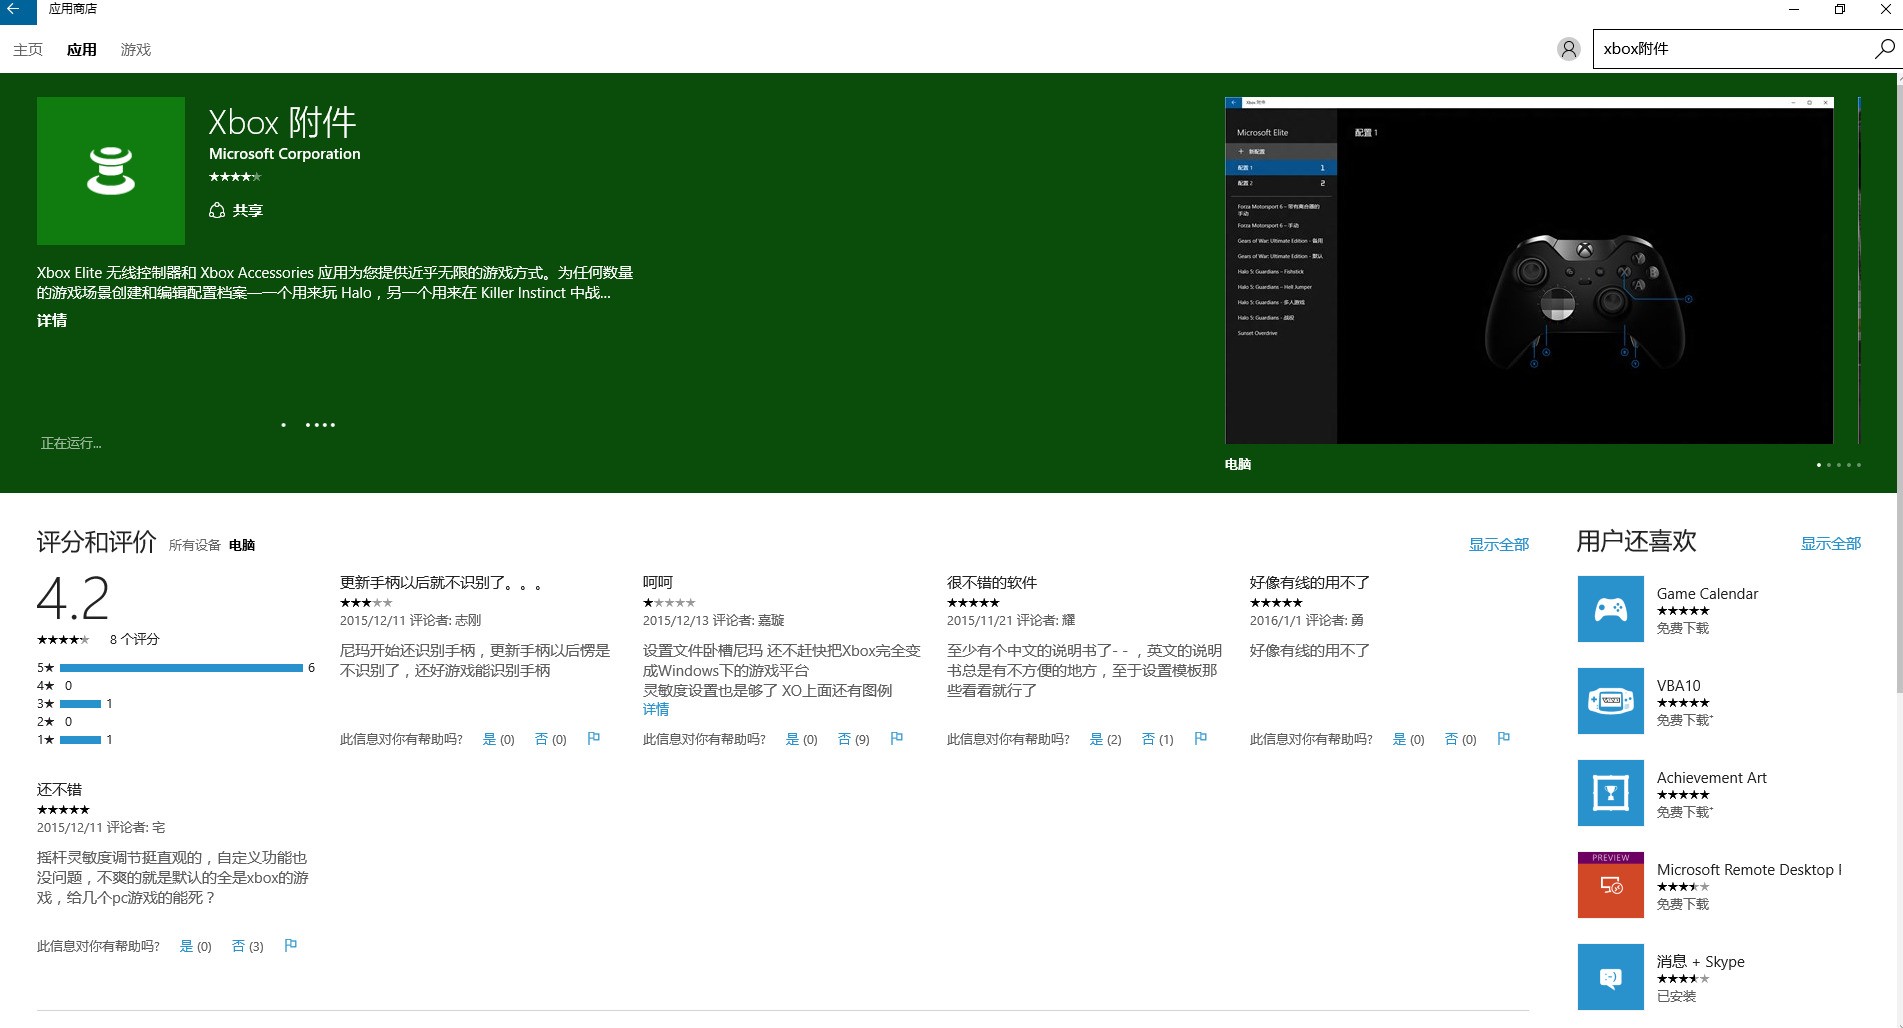Vote 是 (0) on the 呵呵 review
The image size is (1903, 1028).
pos(801,739)
